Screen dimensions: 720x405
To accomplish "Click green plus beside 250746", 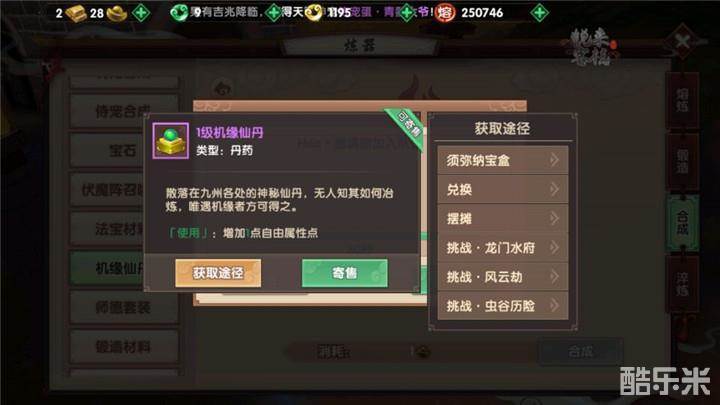I will (540, 13).
